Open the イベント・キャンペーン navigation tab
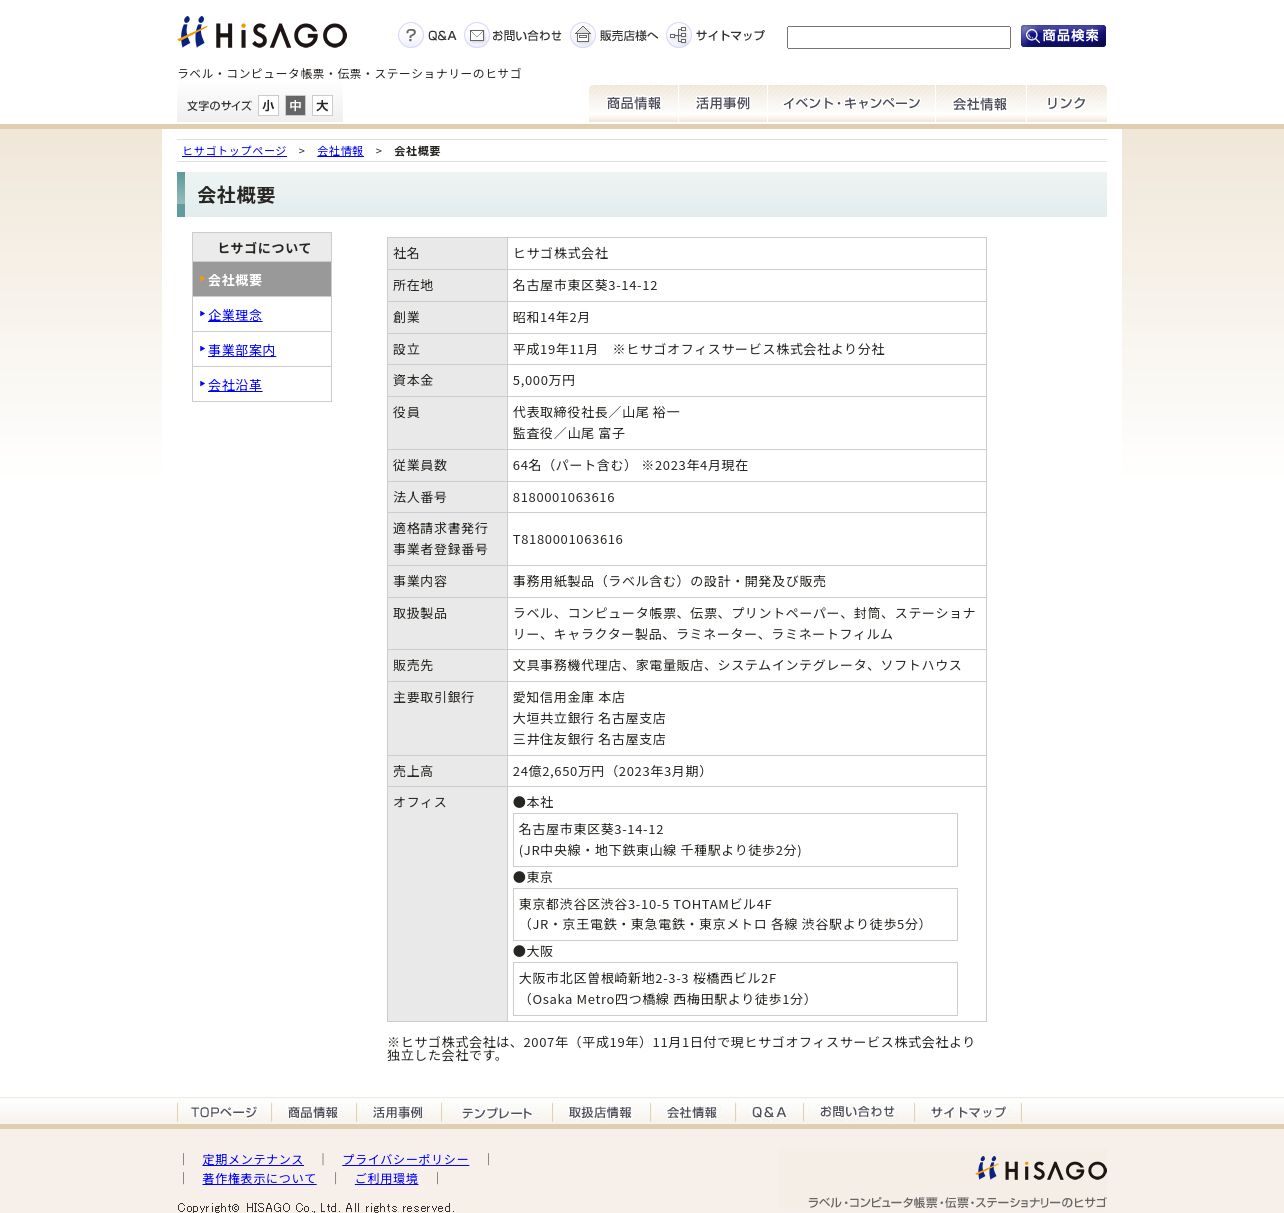1284x1213 pixels. (x=851, y=104)
